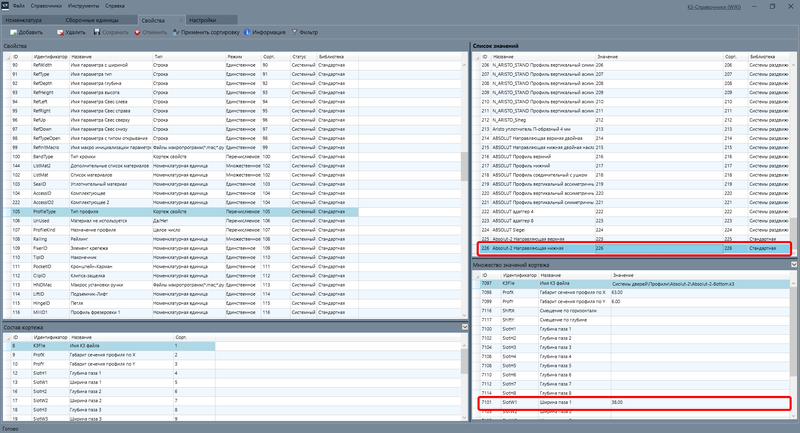The width and height of the screenshot is (800, 433).
Task: Select the ProfileType property row
Action: point(181,212)
